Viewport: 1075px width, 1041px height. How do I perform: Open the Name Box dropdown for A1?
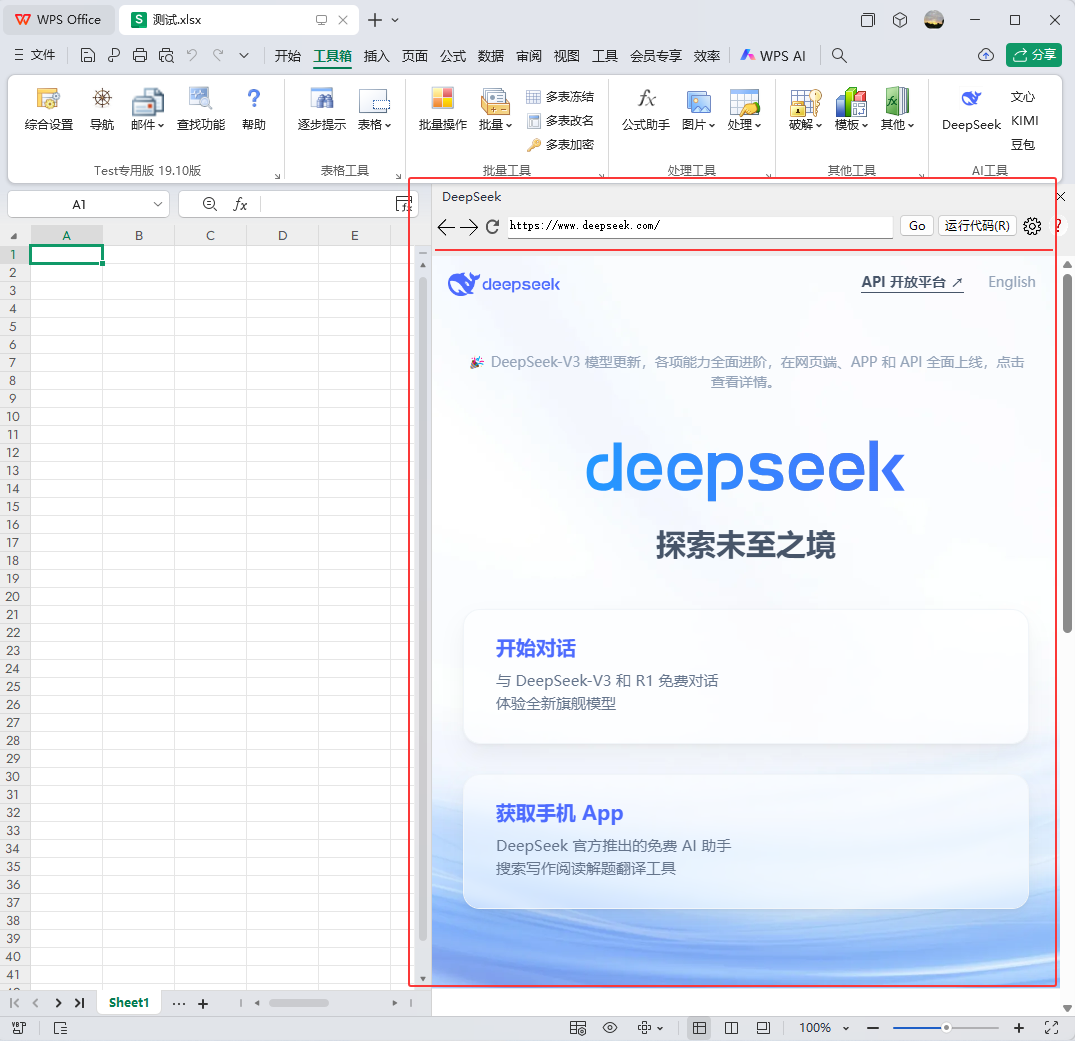pyautogui.click(x=158, y=204)
